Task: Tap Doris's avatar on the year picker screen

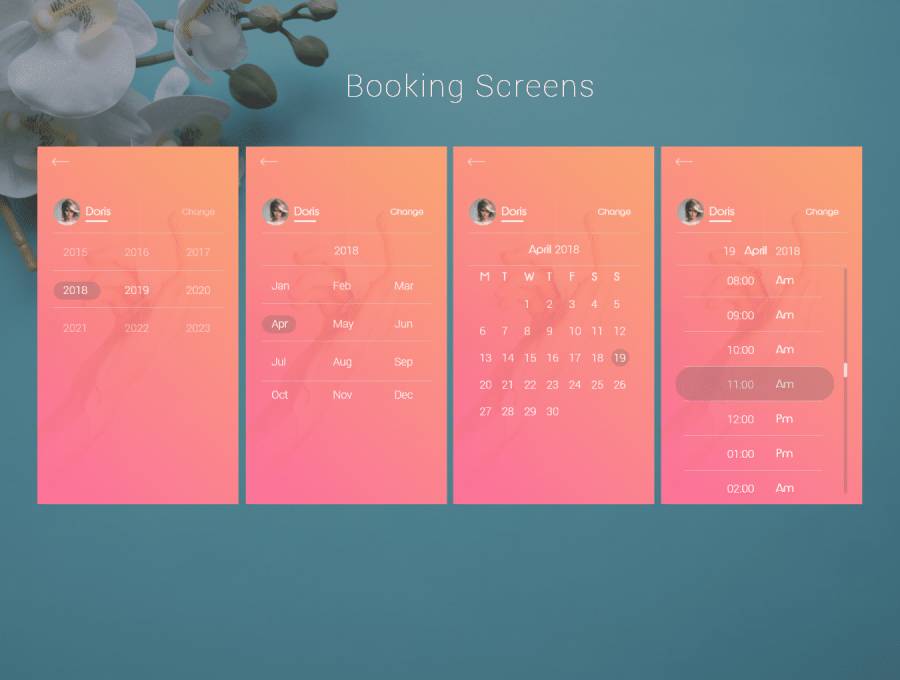Action: (67, 211)
